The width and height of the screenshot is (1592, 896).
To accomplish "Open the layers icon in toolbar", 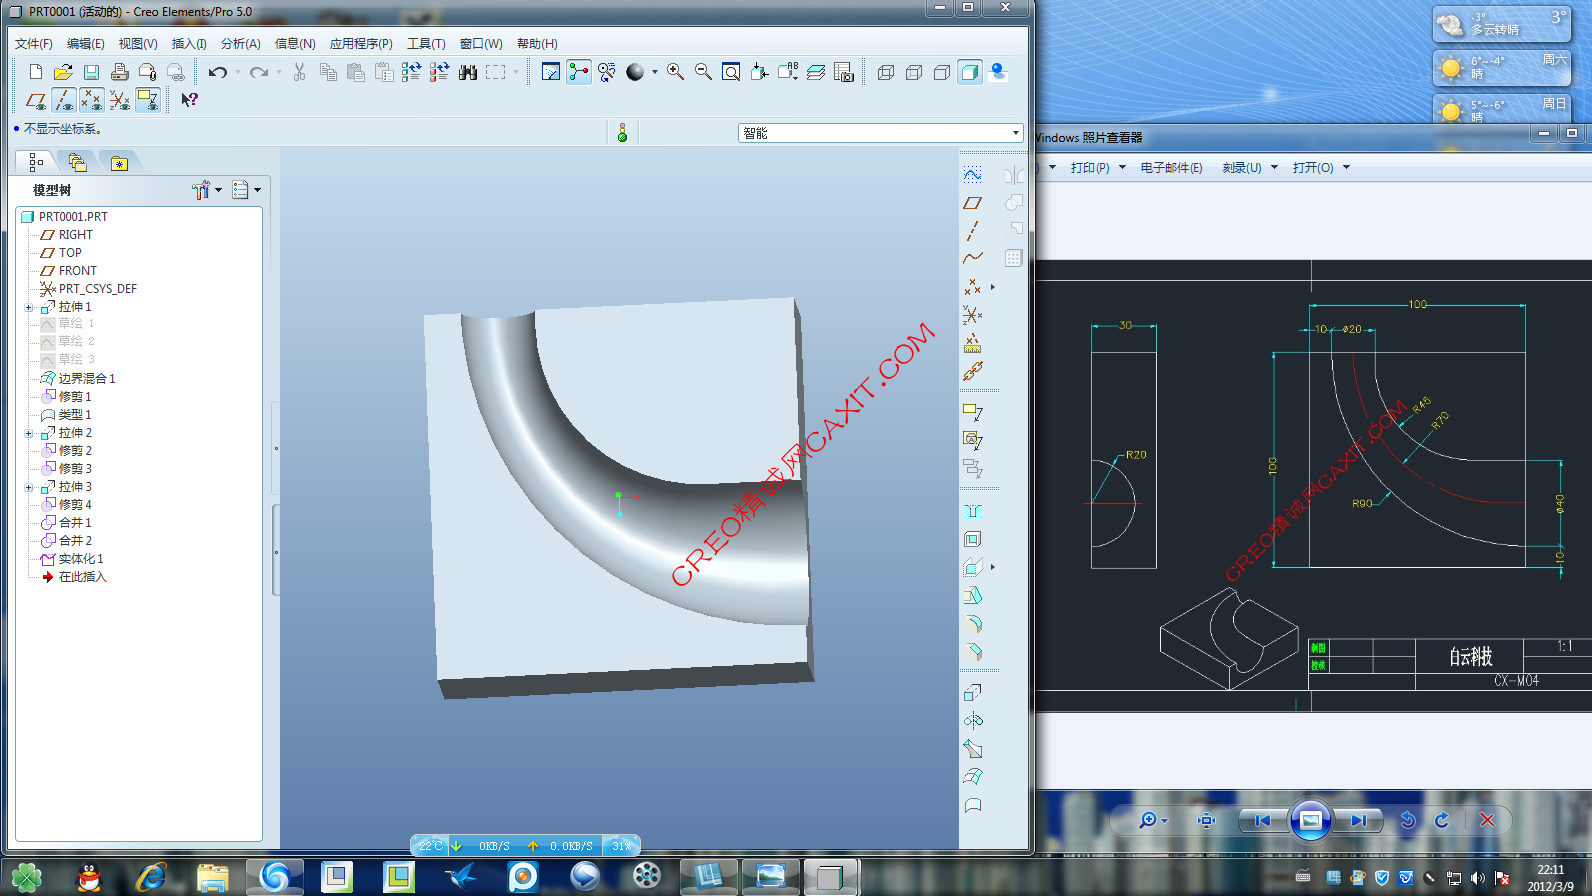I will pos(816,72).
